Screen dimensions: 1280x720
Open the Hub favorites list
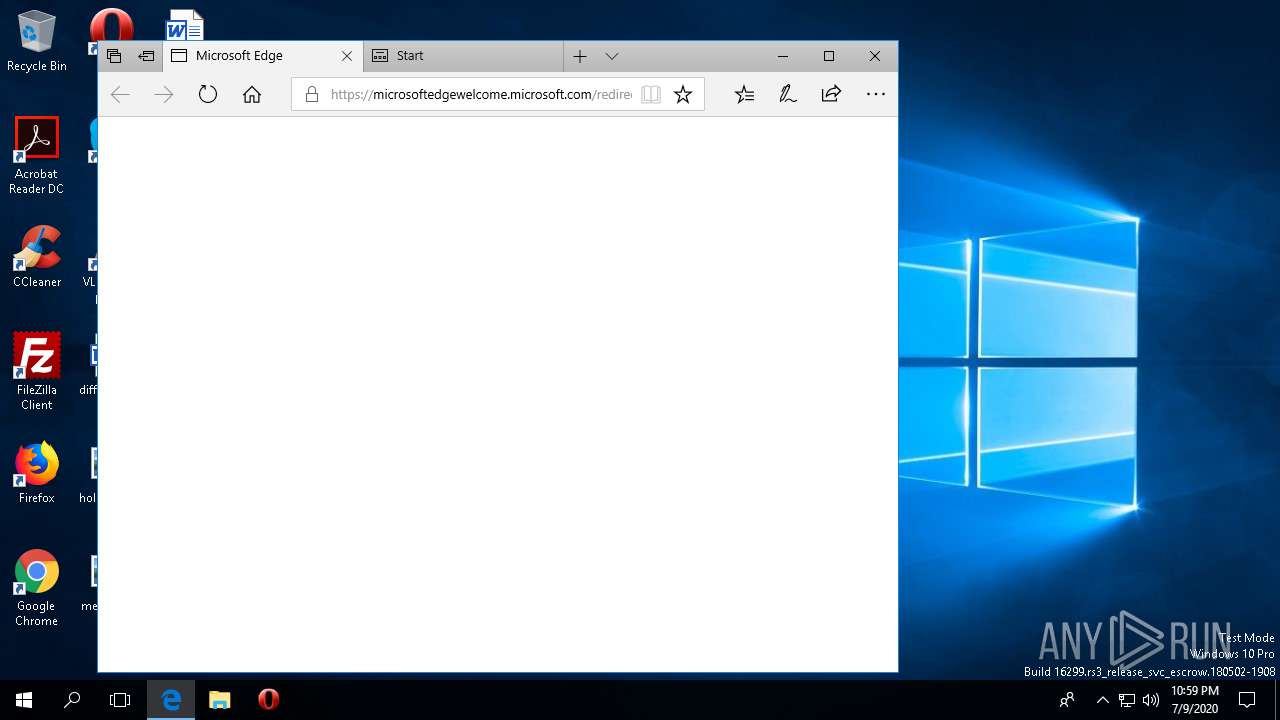(744, 94)
